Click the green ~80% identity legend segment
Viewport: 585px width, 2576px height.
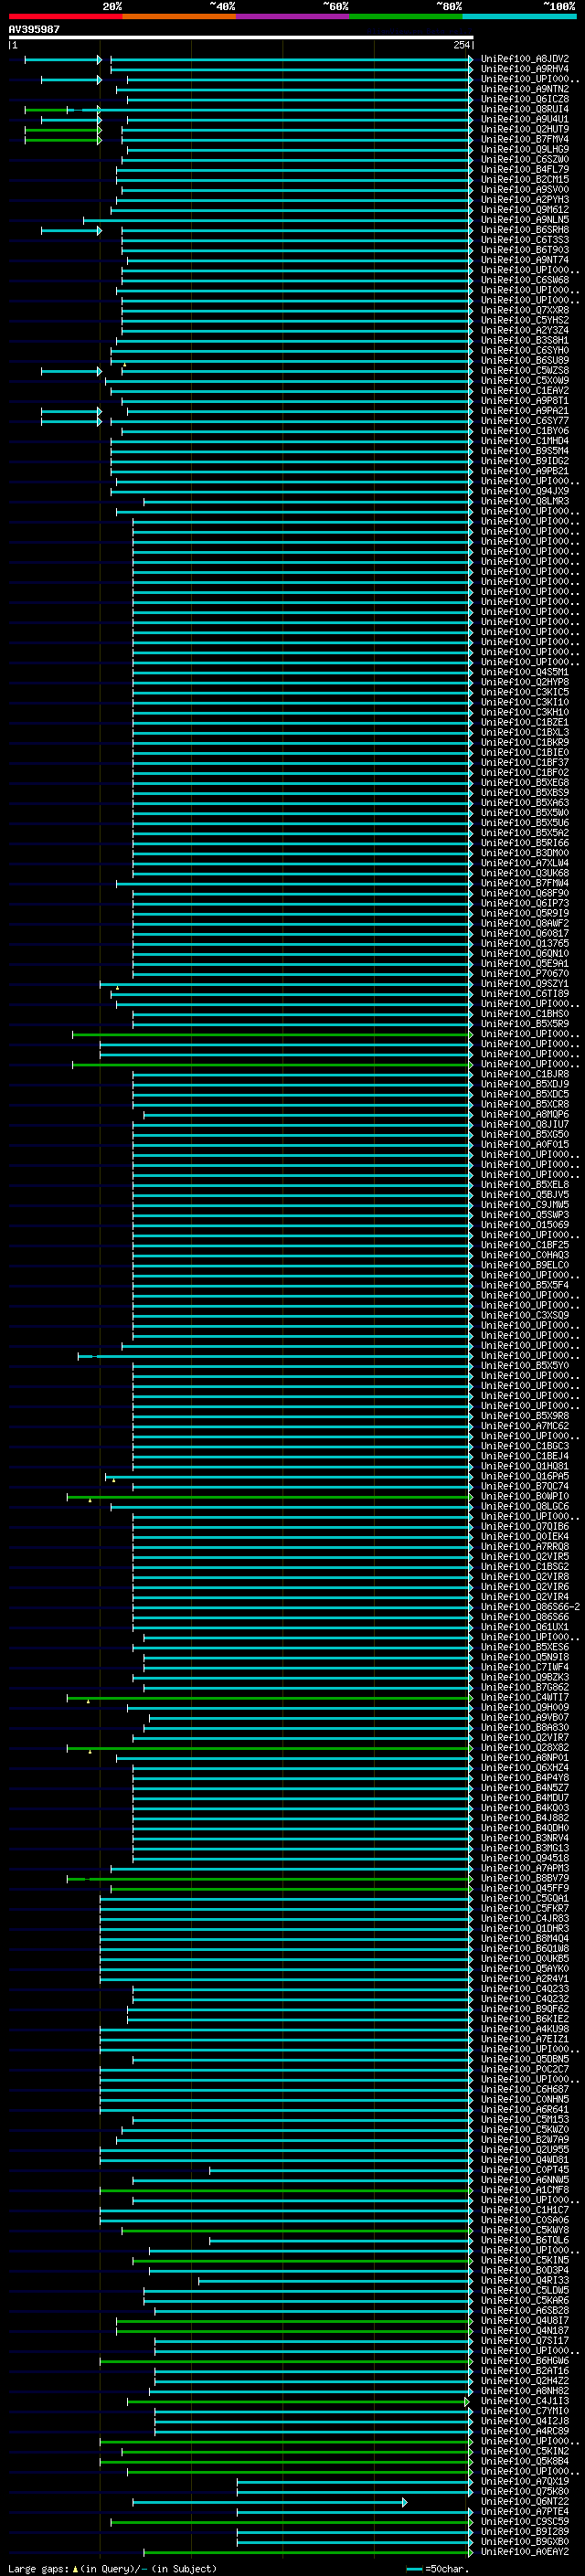point(405,16)
